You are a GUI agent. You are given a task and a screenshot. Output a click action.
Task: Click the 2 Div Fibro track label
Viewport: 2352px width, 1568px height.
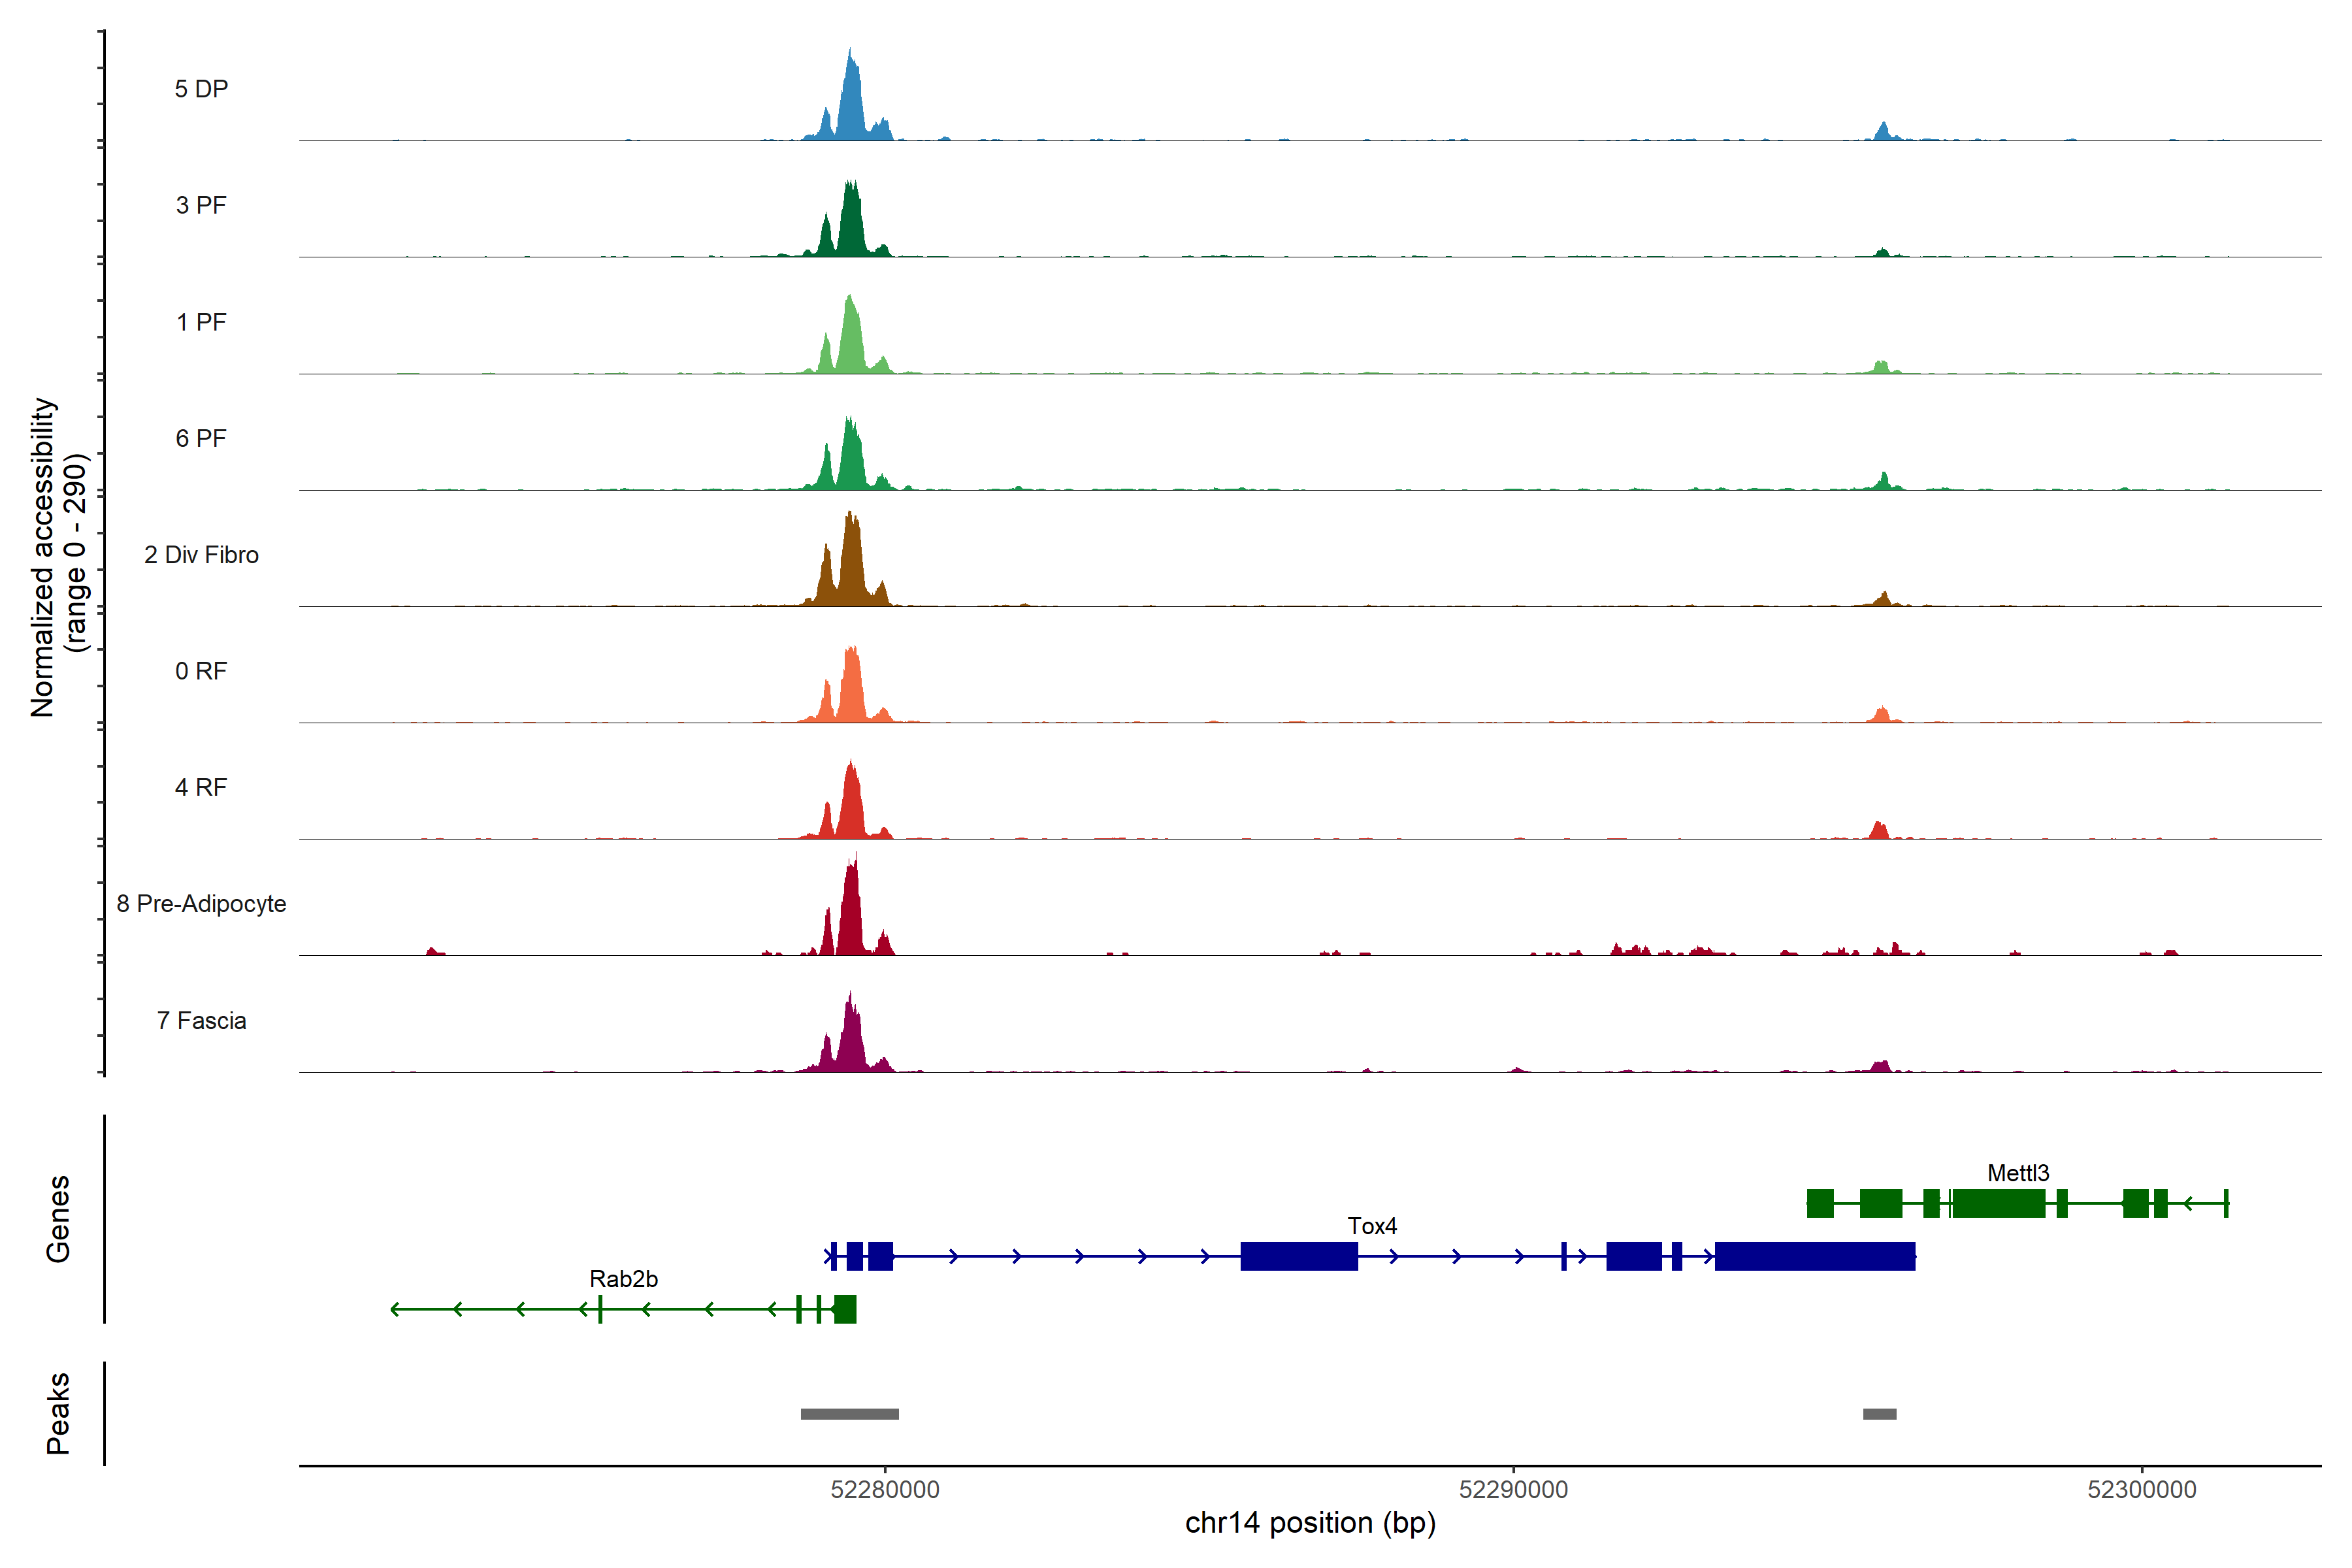click(201, 555)
